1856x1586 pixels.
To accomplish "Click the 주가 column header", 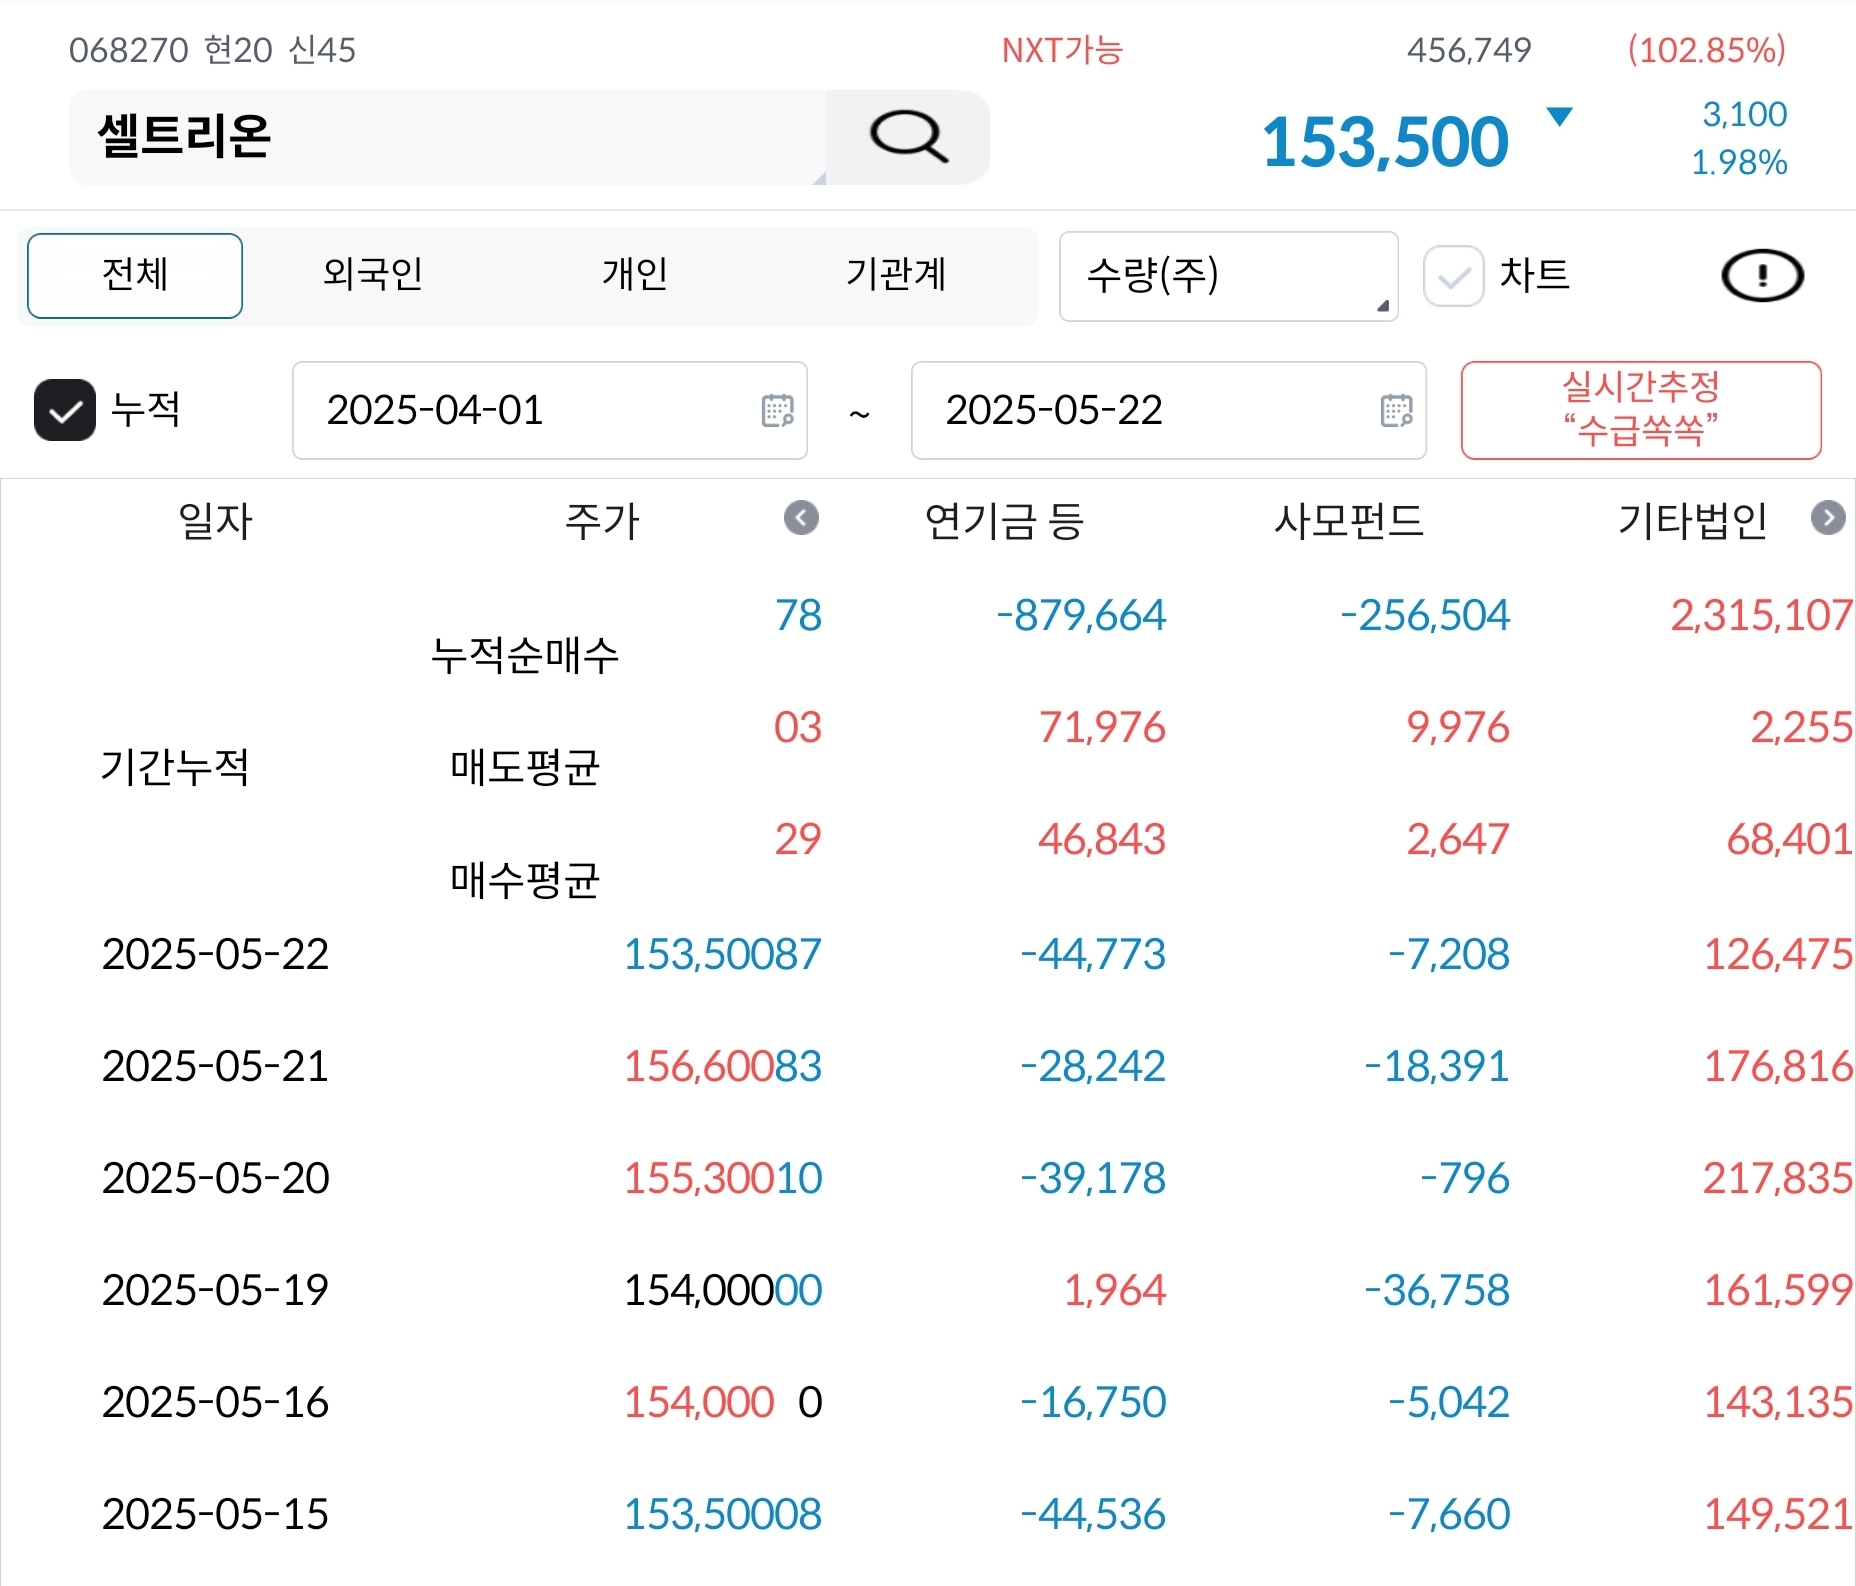I will point(602,521).
